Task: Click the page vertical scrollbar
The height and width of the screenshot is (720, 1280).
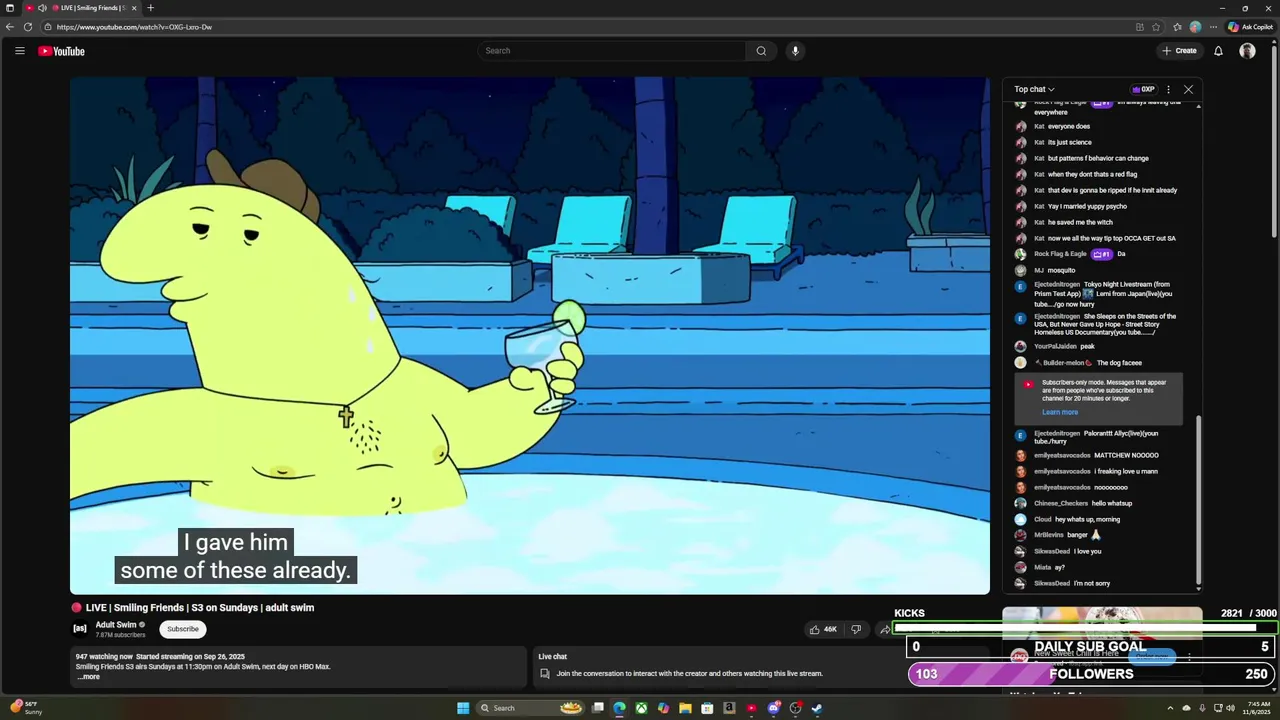Action: (x=1275, y=140)
